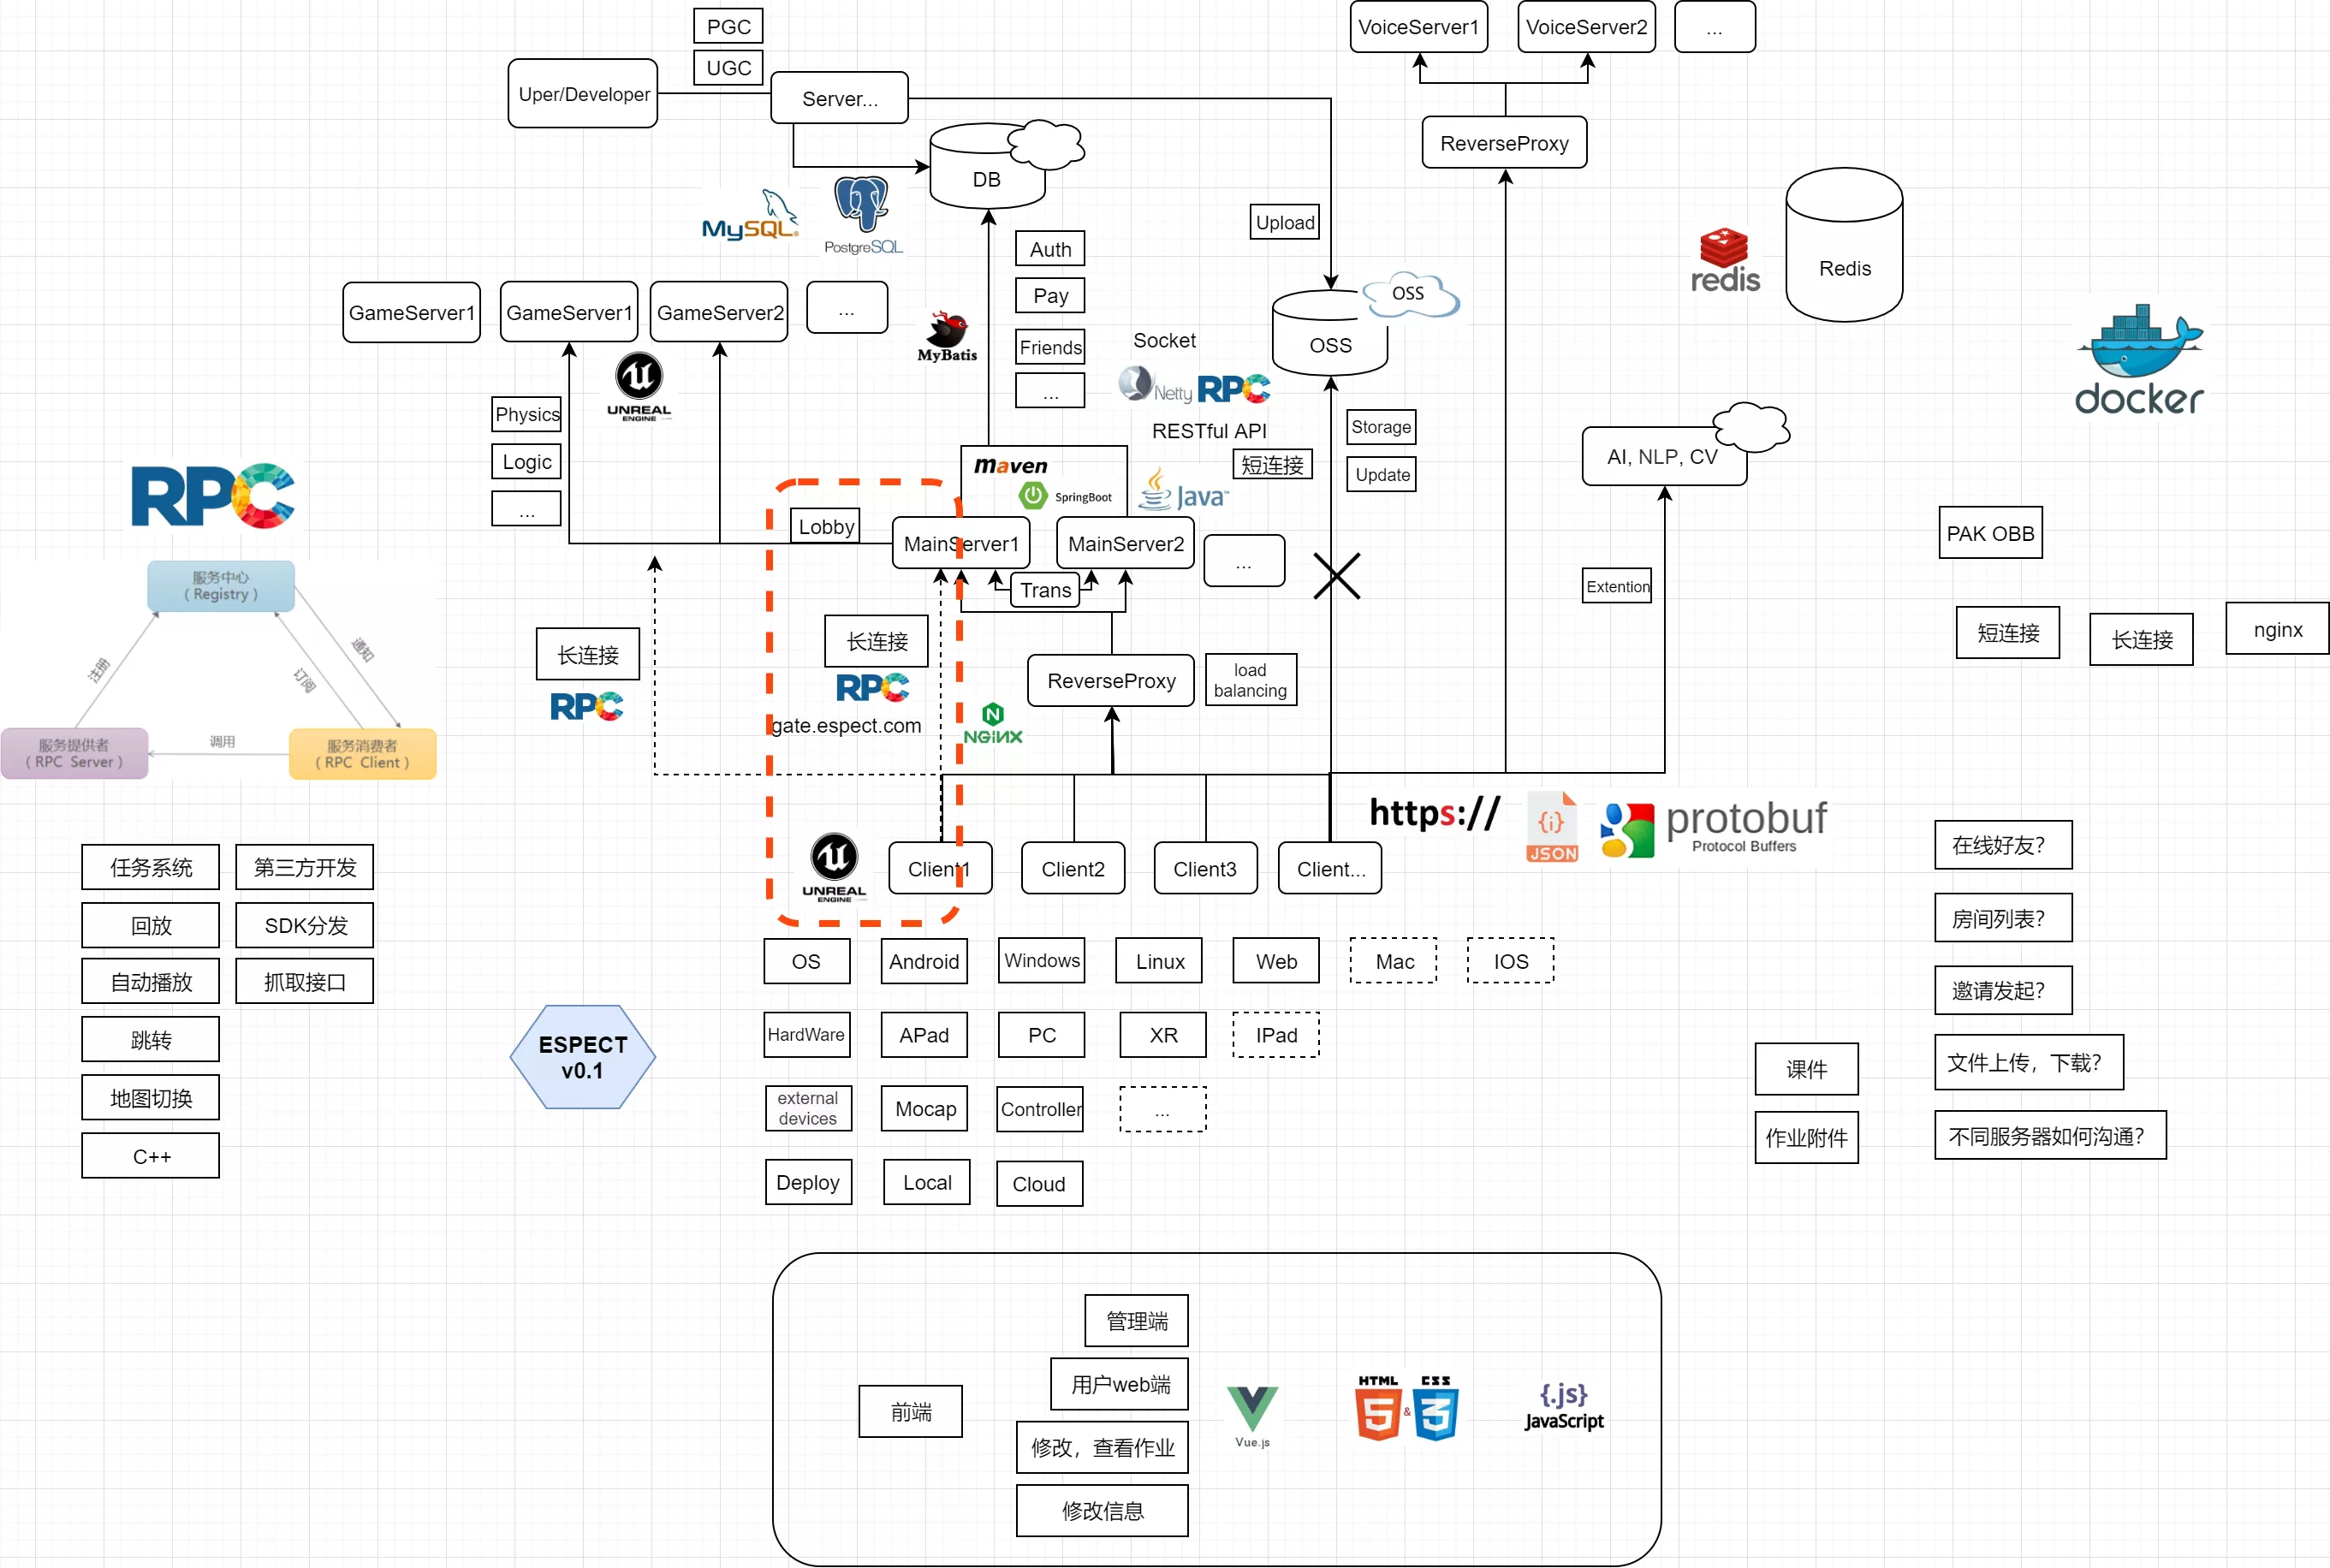The height and width of the screenshot is (1568, 2330).
Task: Click the large RPC logo above Registry diagram
Action: point(213,495)
